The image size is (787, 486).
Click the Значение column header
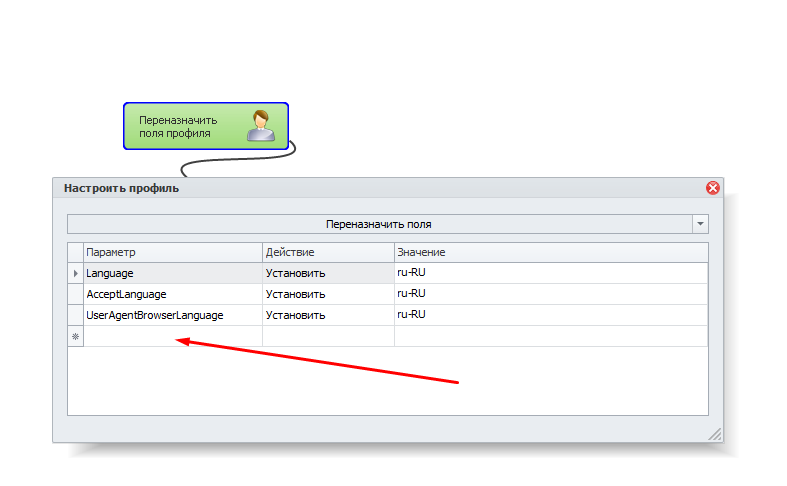tap(551, 252)
